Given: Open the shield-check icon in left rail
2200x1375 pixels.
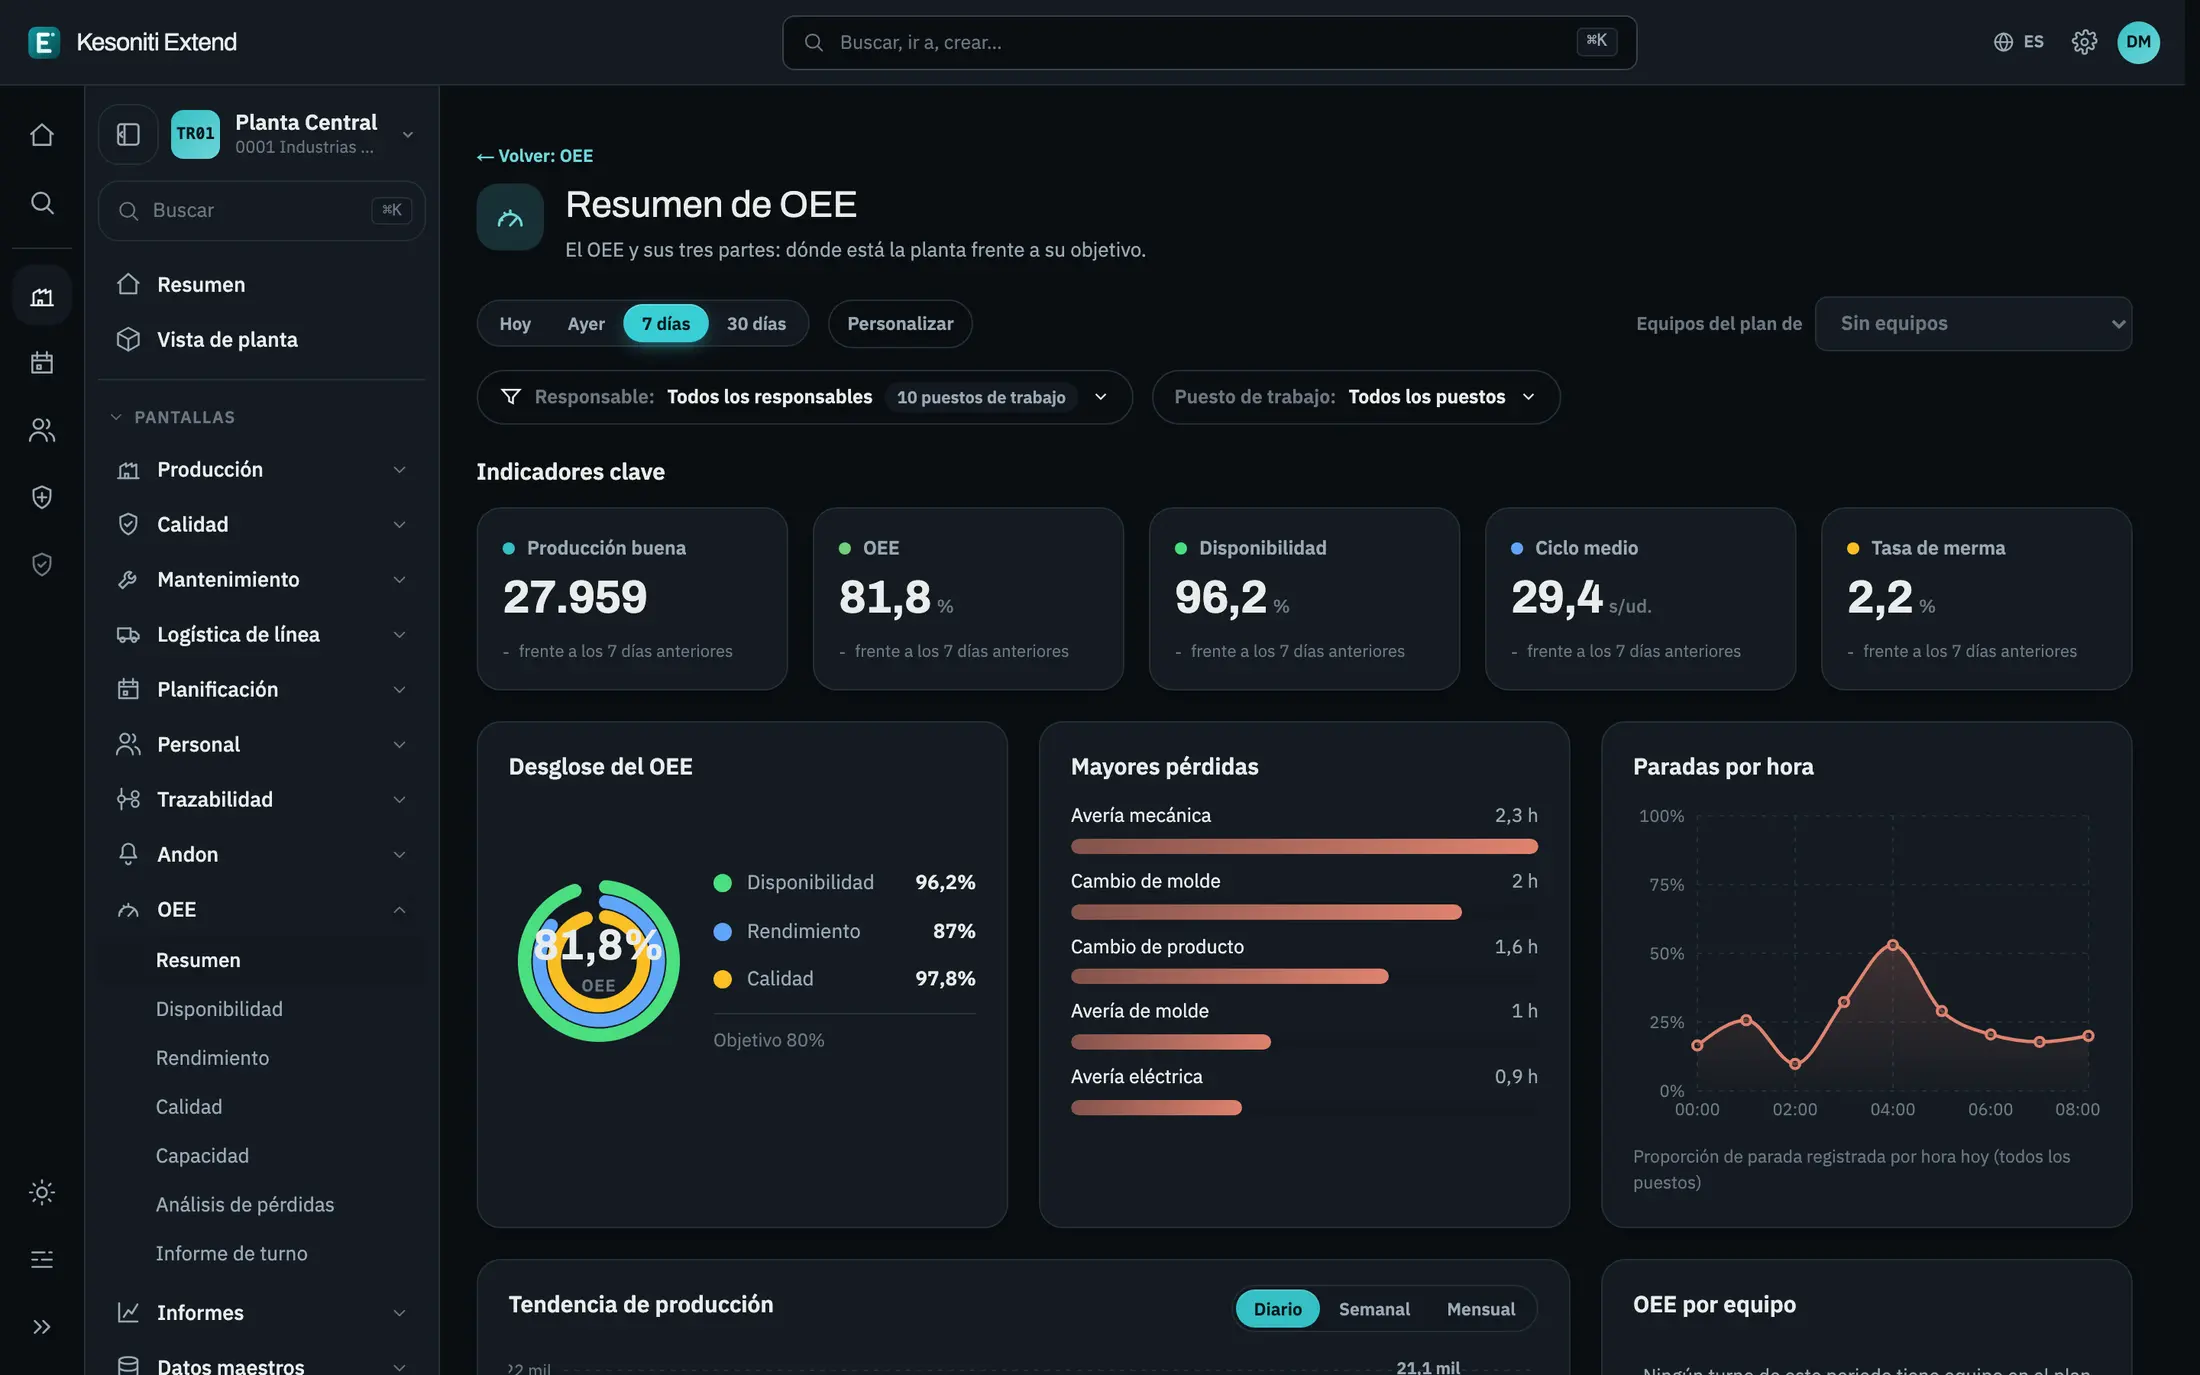Looking at the screenshot, I should pyautogui.click(x=42, y=565).
